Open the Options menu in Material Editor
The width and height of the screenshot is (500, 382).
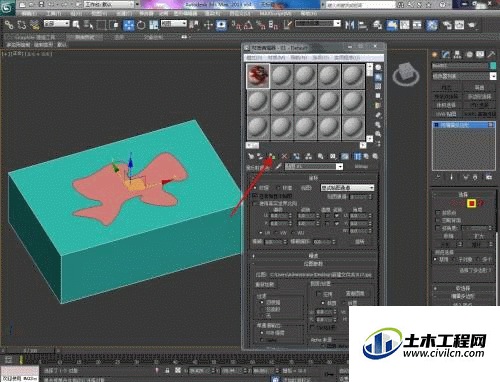pos(321,58)
